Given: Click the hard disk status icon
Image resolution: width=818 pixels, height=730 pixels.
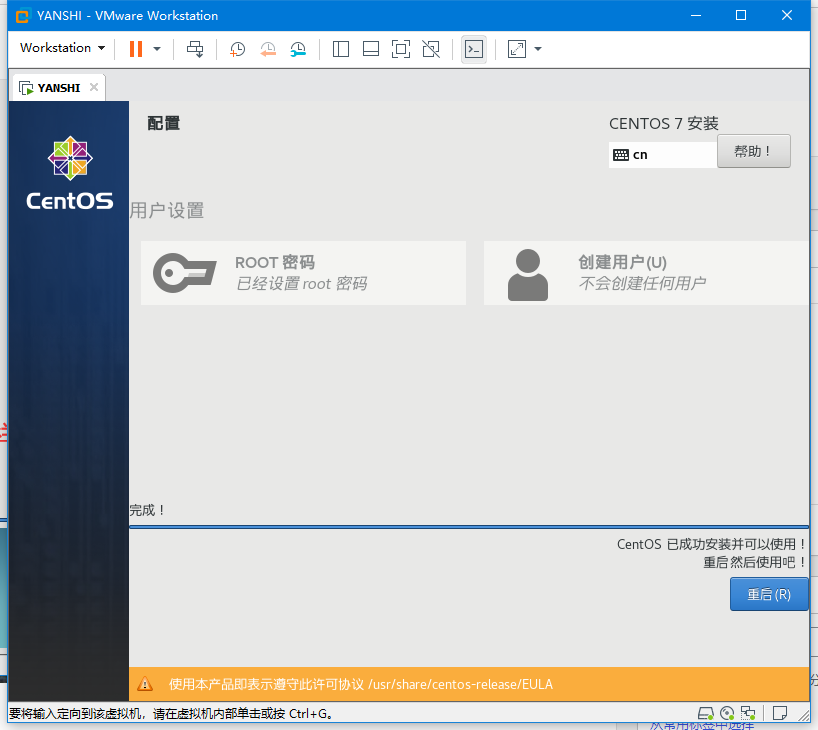Looking at the screenshot, I should 706,713.
